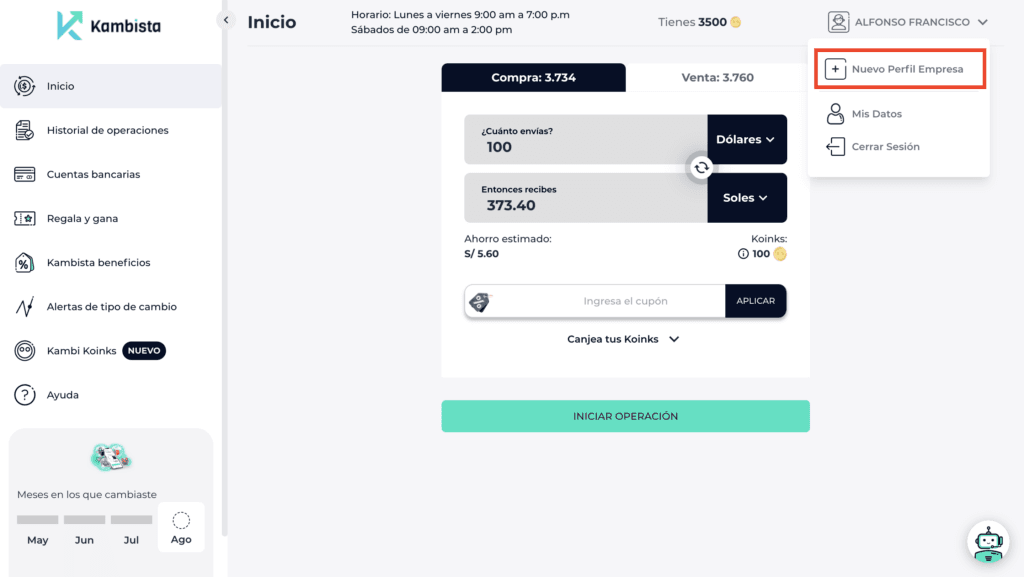Open the Soles currency dropdown
The height and width of the screenshot is (577, 1024).
point(746,198)
